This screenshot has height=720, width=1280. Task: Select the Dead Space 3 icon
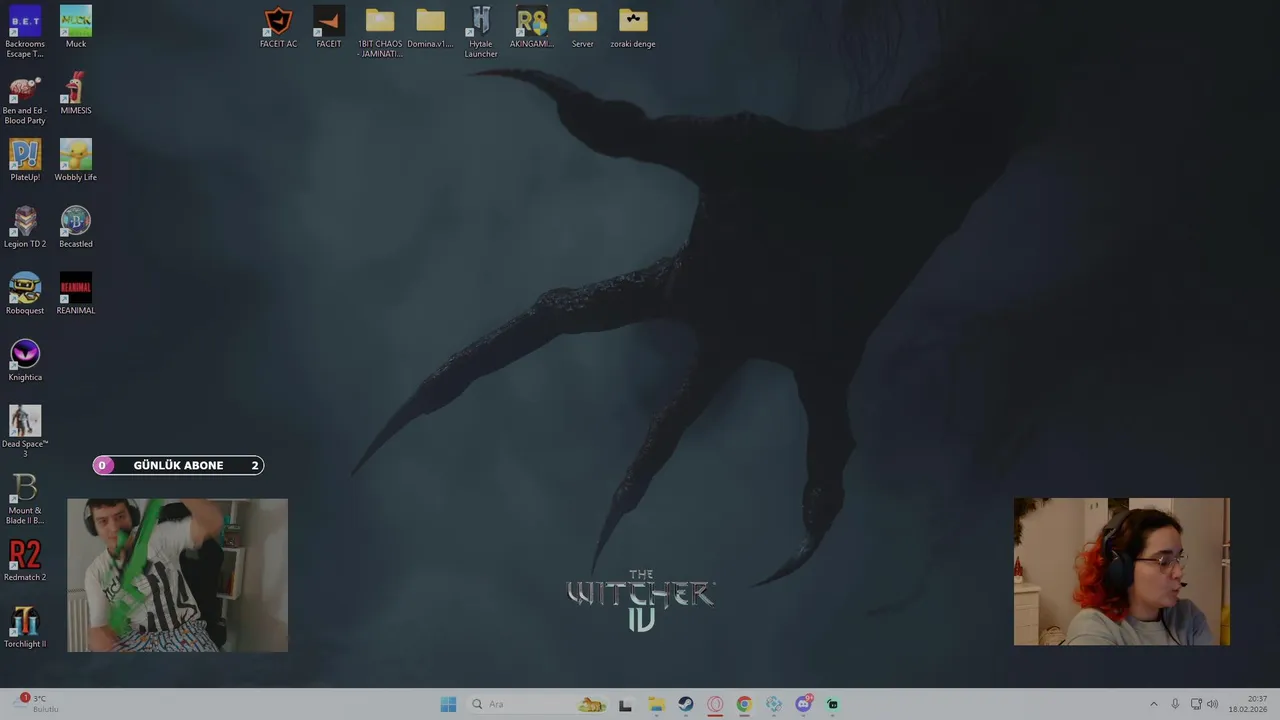[x=25, y=432]
